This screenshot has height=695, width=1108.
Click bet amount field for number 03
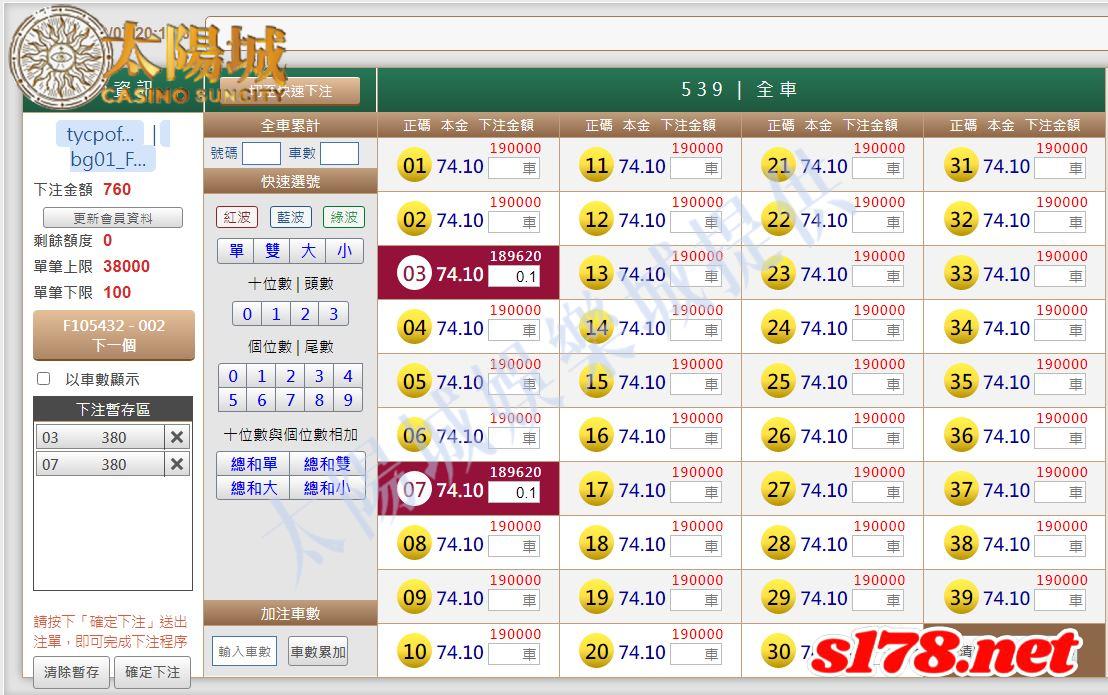pyautogui.click(x=514, y=276)
